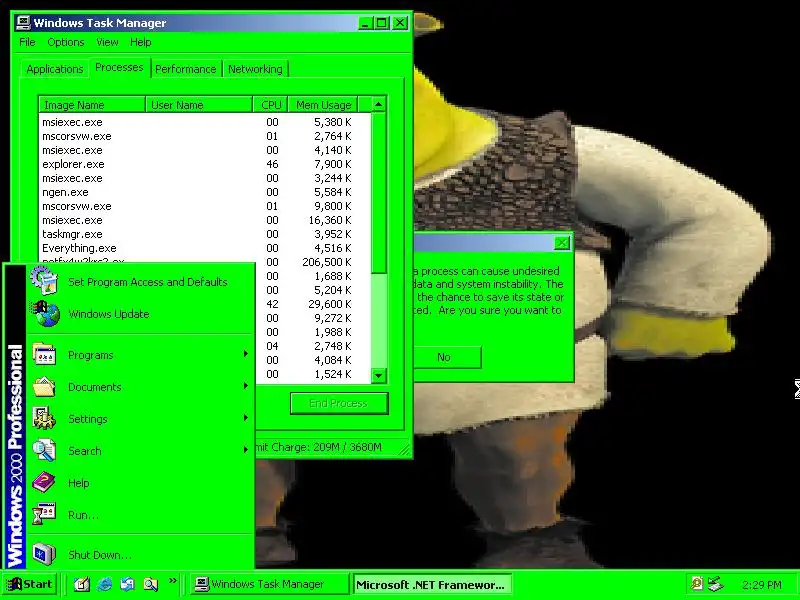Show hidden quick launch icons chevron
Screen dimensions: 800x600
172,581
